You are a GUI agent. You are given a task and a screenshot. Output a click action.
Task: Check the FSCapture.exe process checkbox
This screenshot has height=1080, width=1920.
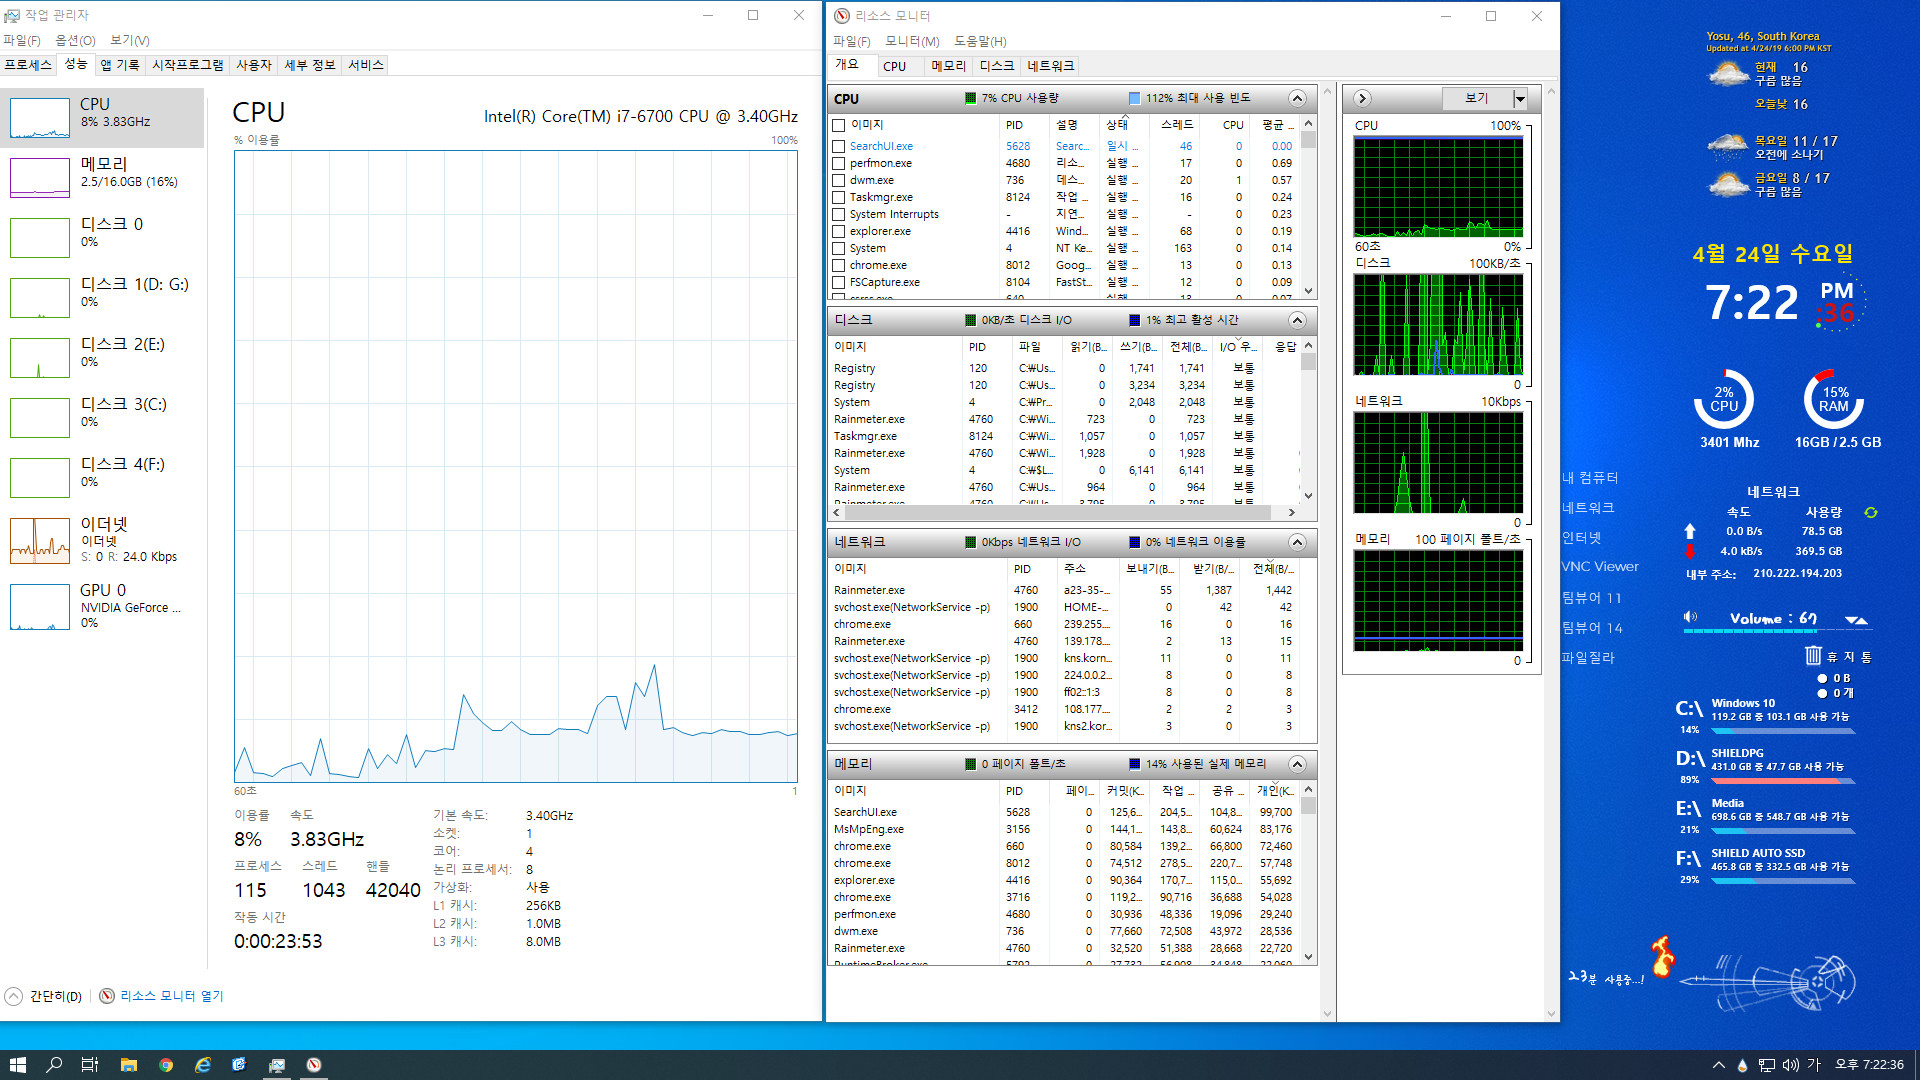[839, 283]
